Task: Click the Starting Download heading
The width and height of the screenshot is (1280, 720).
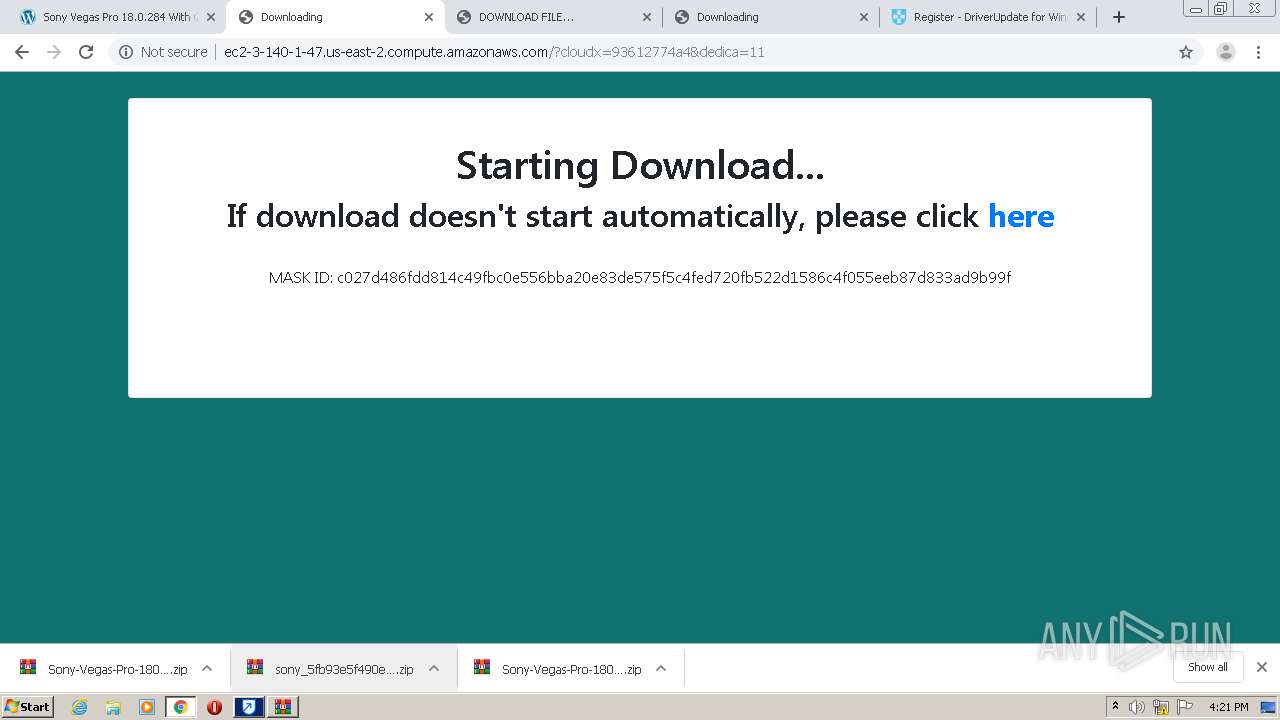Action: (x=640, y=165)
